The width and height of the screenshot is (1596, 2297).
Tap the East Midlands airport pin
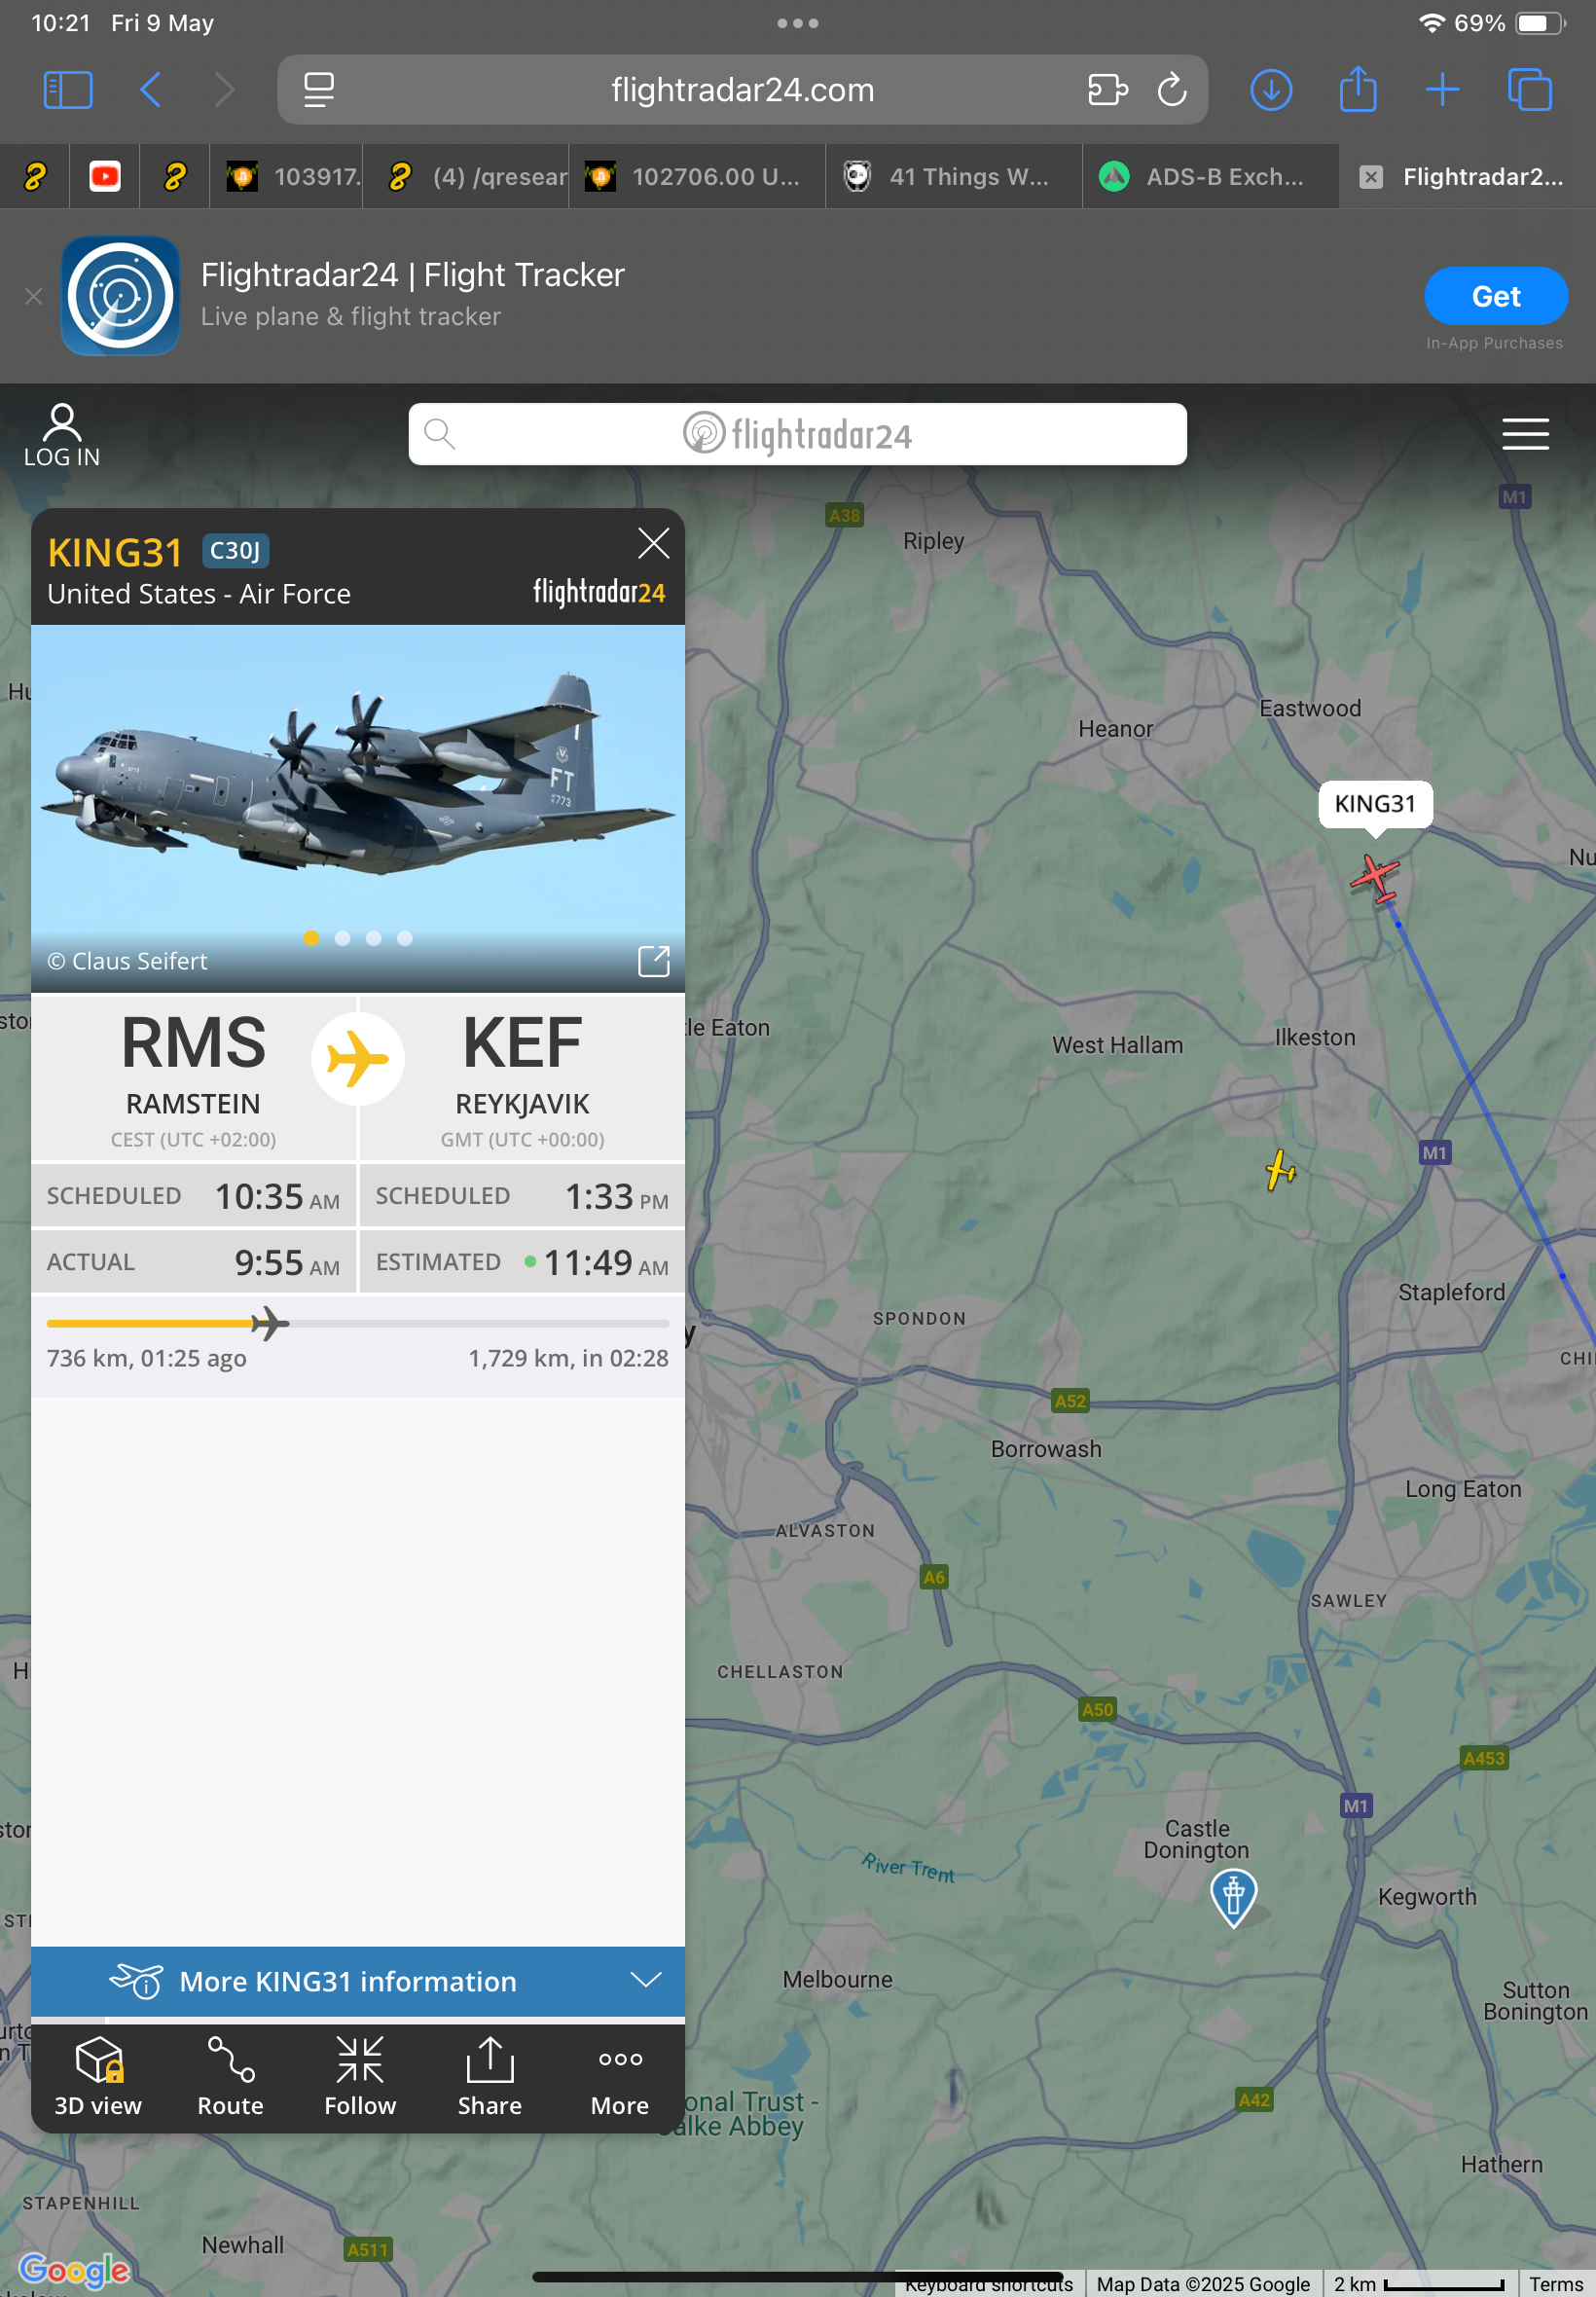(x=1233, y=1896)
